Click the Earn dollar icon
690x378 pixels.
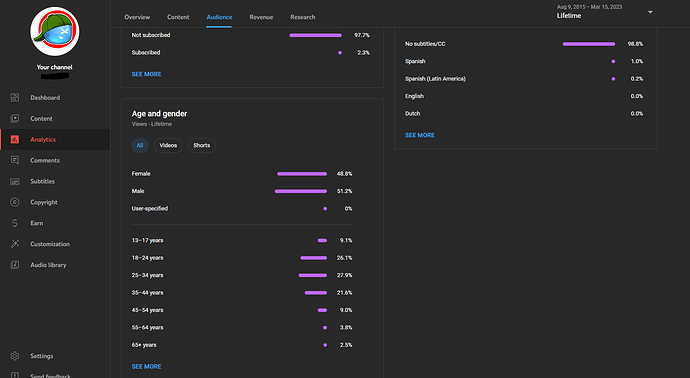click(15, 223)
